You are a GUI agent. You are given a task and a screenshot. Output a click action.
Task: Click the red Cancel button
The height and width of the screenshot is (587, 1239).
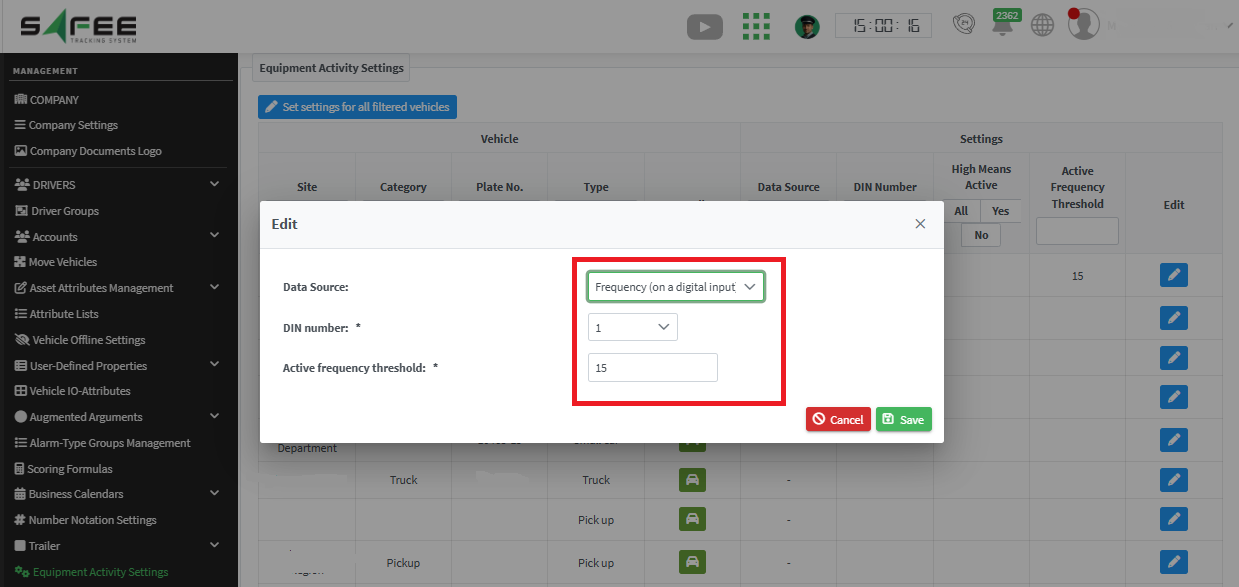pos(837,420)
